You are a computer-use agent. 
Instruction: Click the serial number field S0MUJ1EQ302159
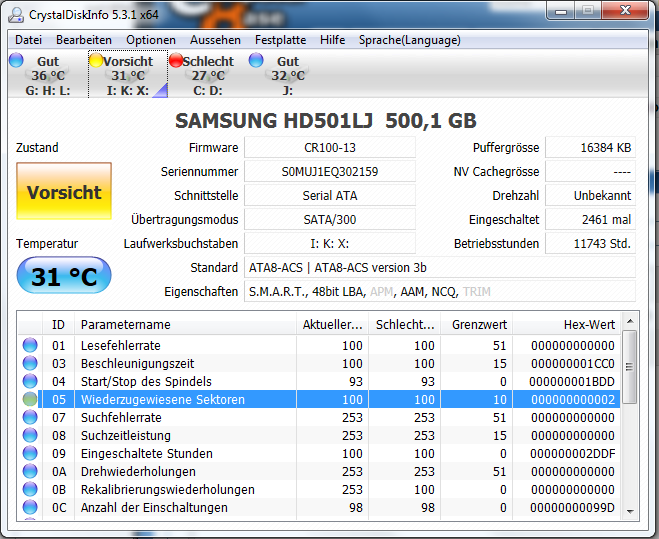(x=330, y=172)
